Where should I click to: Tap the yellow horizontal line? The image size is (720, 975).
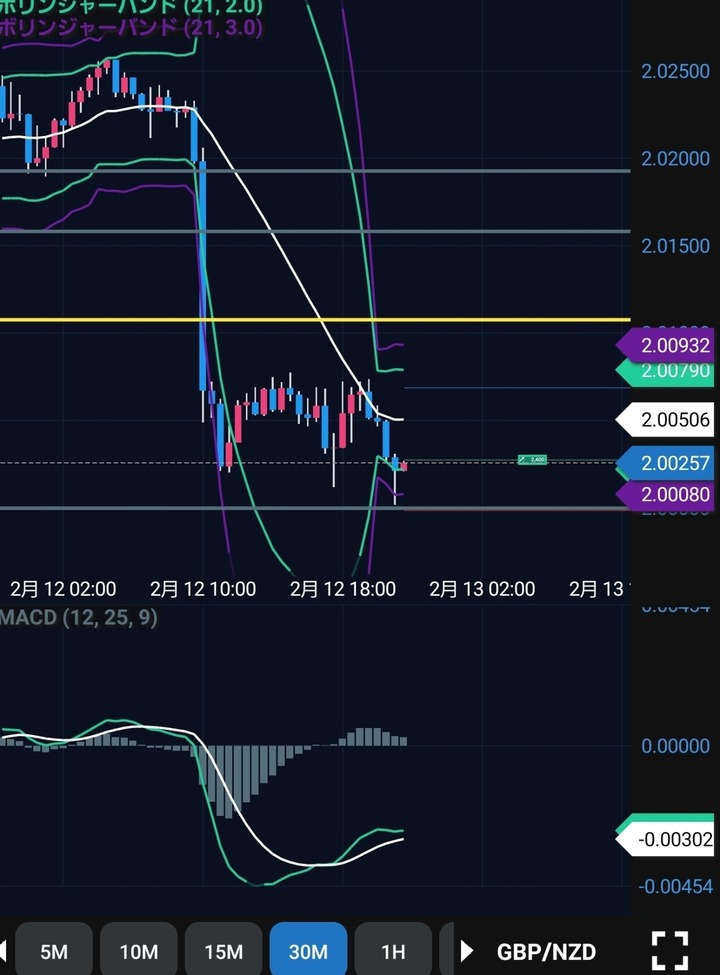(x=315, y=320)
